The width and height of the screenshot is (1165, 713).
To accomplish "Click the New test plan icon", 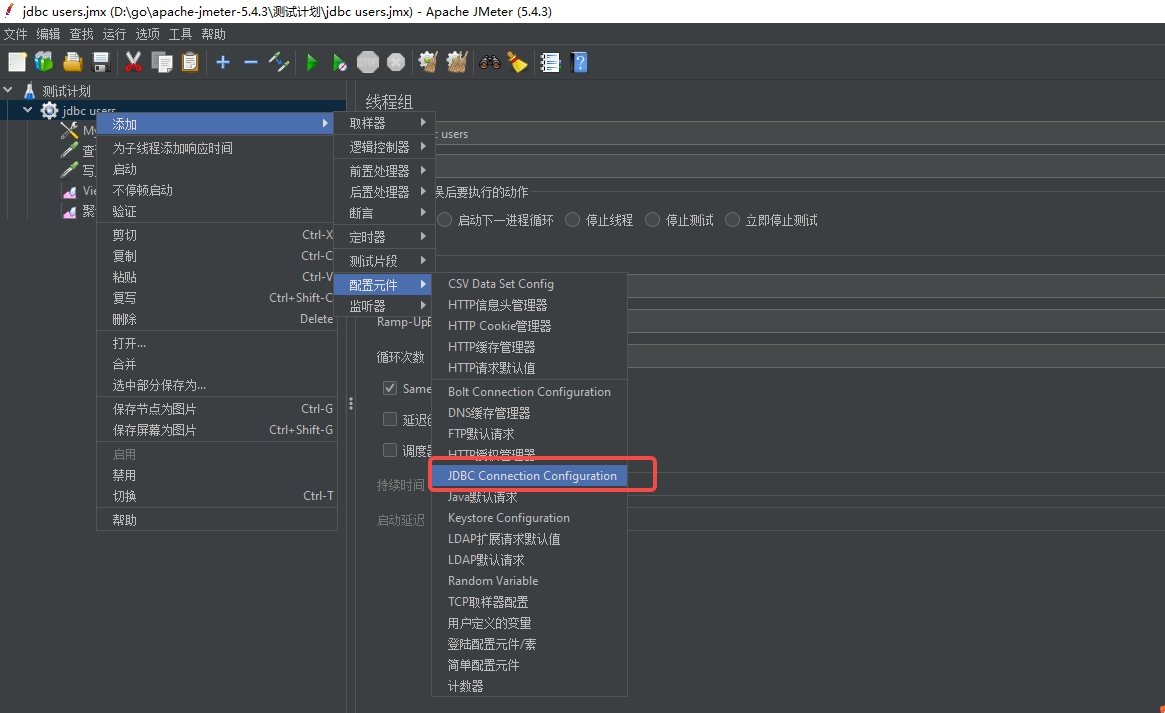I will 17,62.
